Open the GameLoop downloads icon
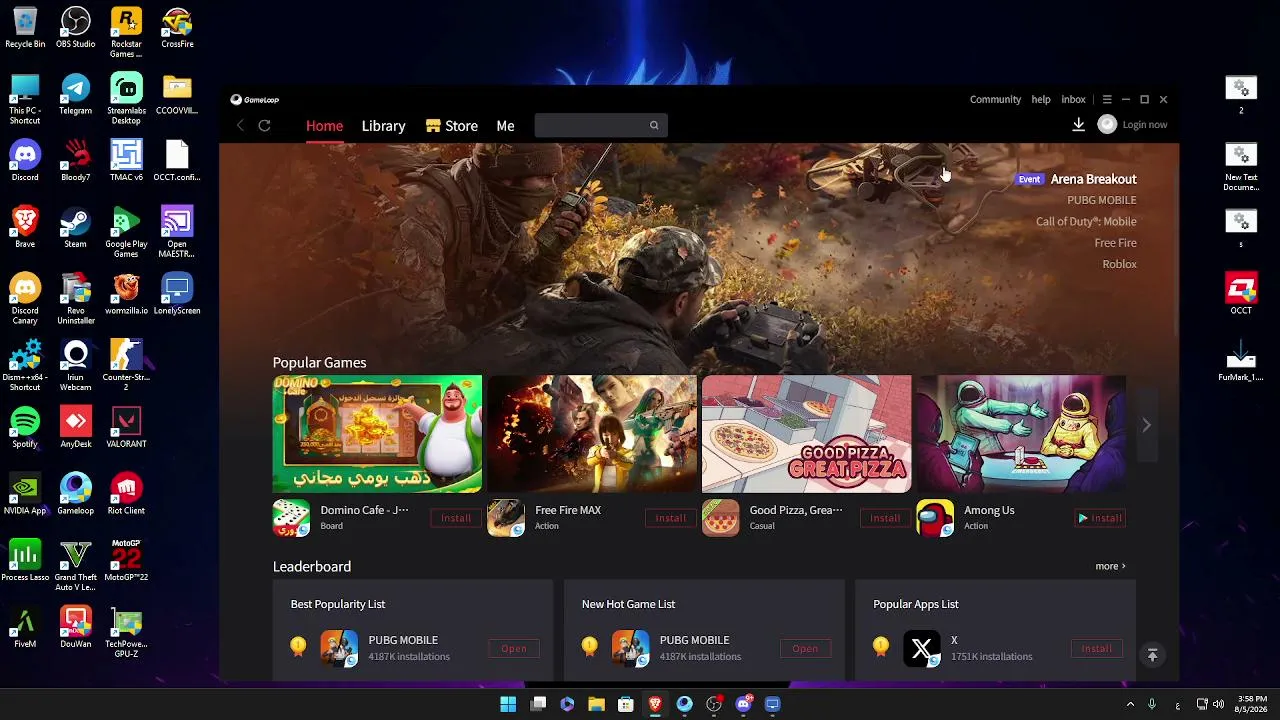This screenshot has width=1280, height=720. (1078, 124)
